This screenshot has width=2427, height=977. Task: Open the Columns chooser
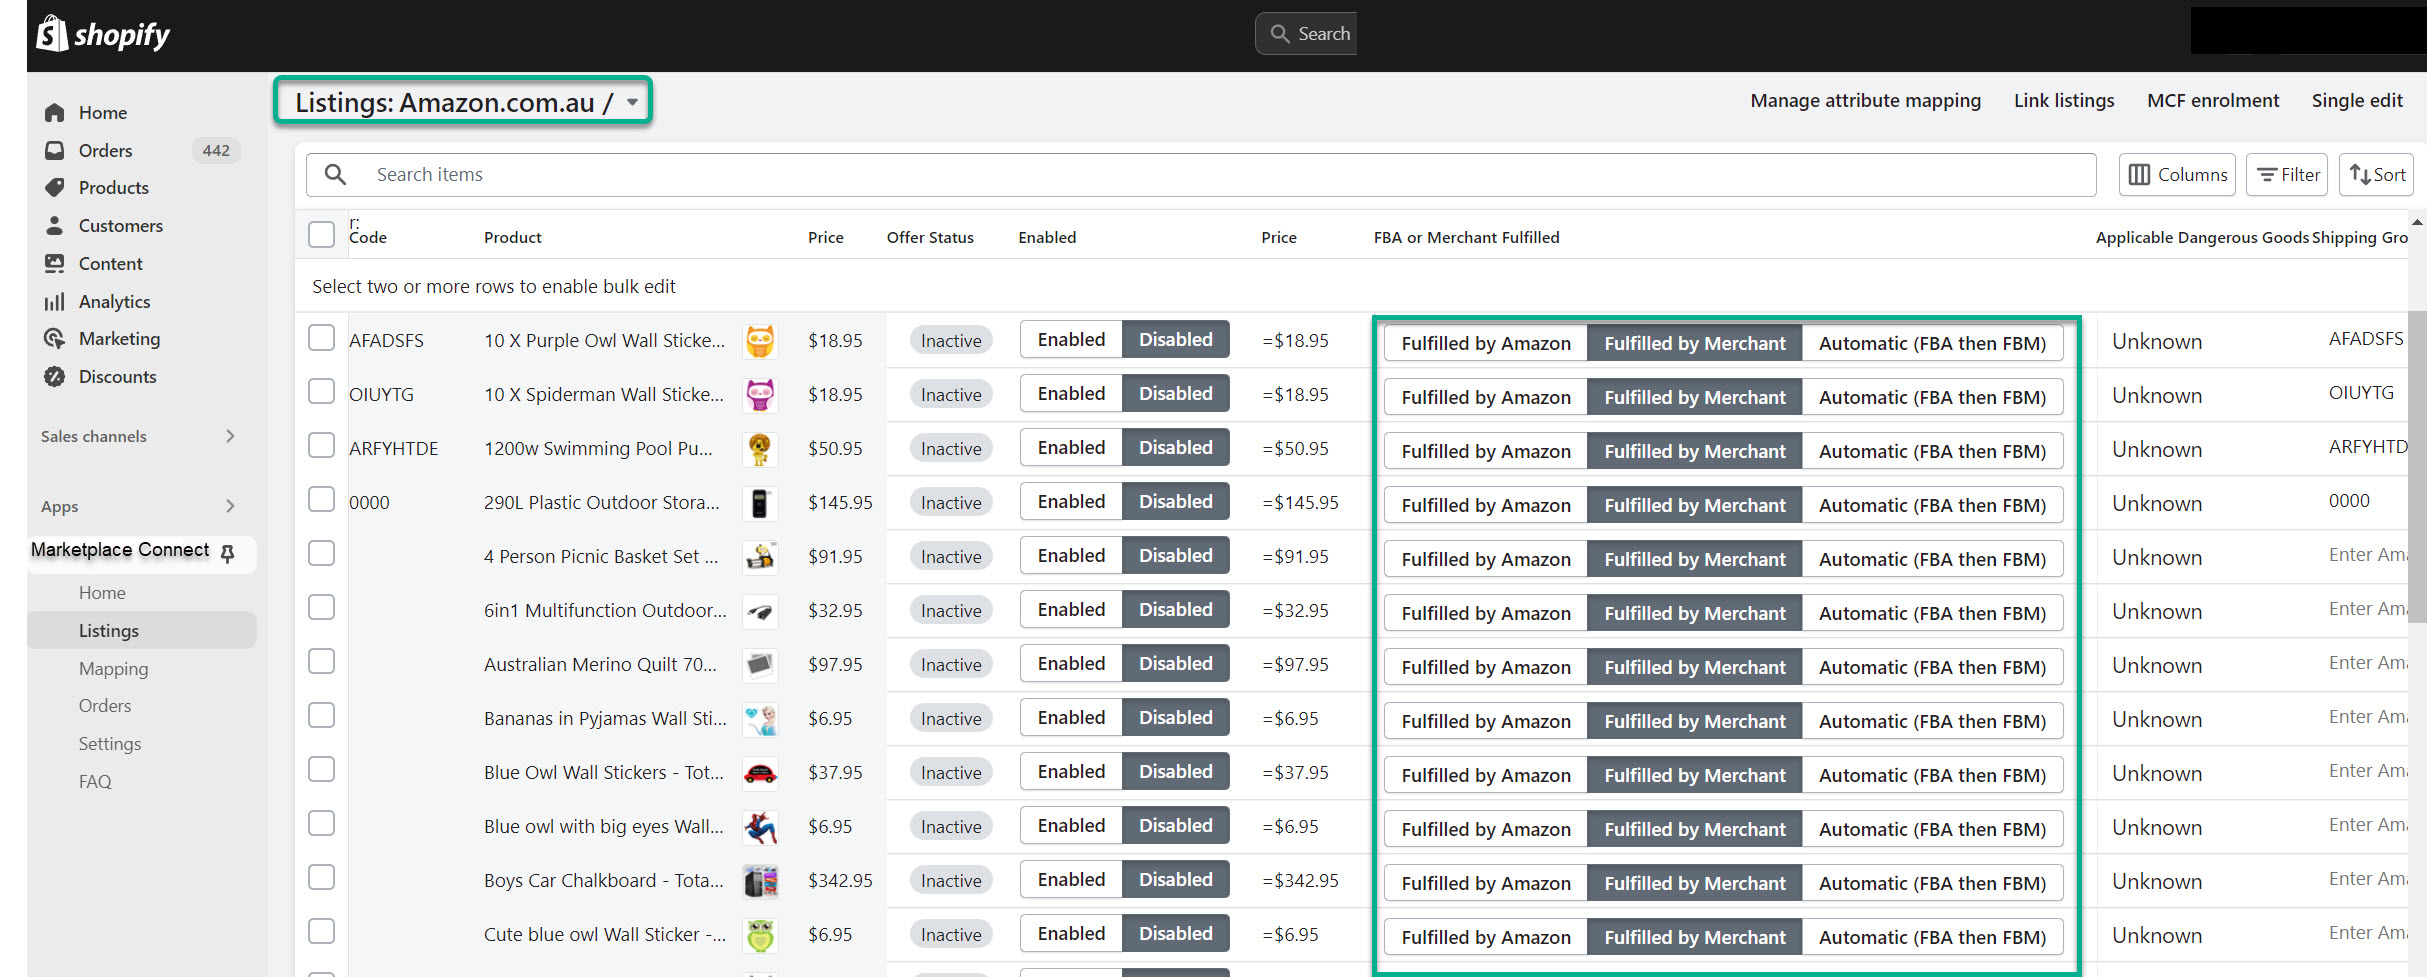point(2179,175)
